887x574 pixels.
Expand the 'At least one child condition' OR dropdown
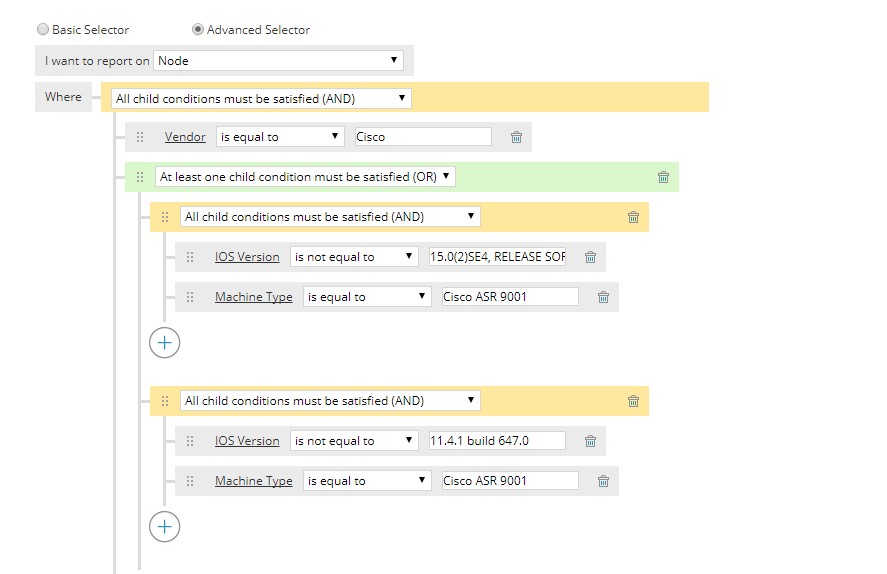coord(306,177)
